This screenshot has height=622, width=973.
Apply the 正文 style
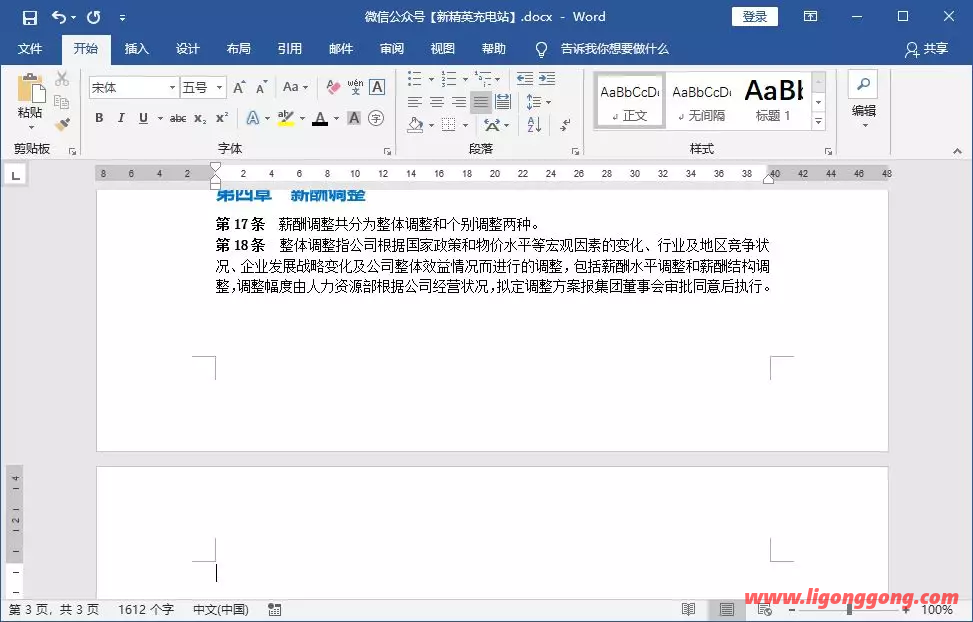[x=630, y=102]
